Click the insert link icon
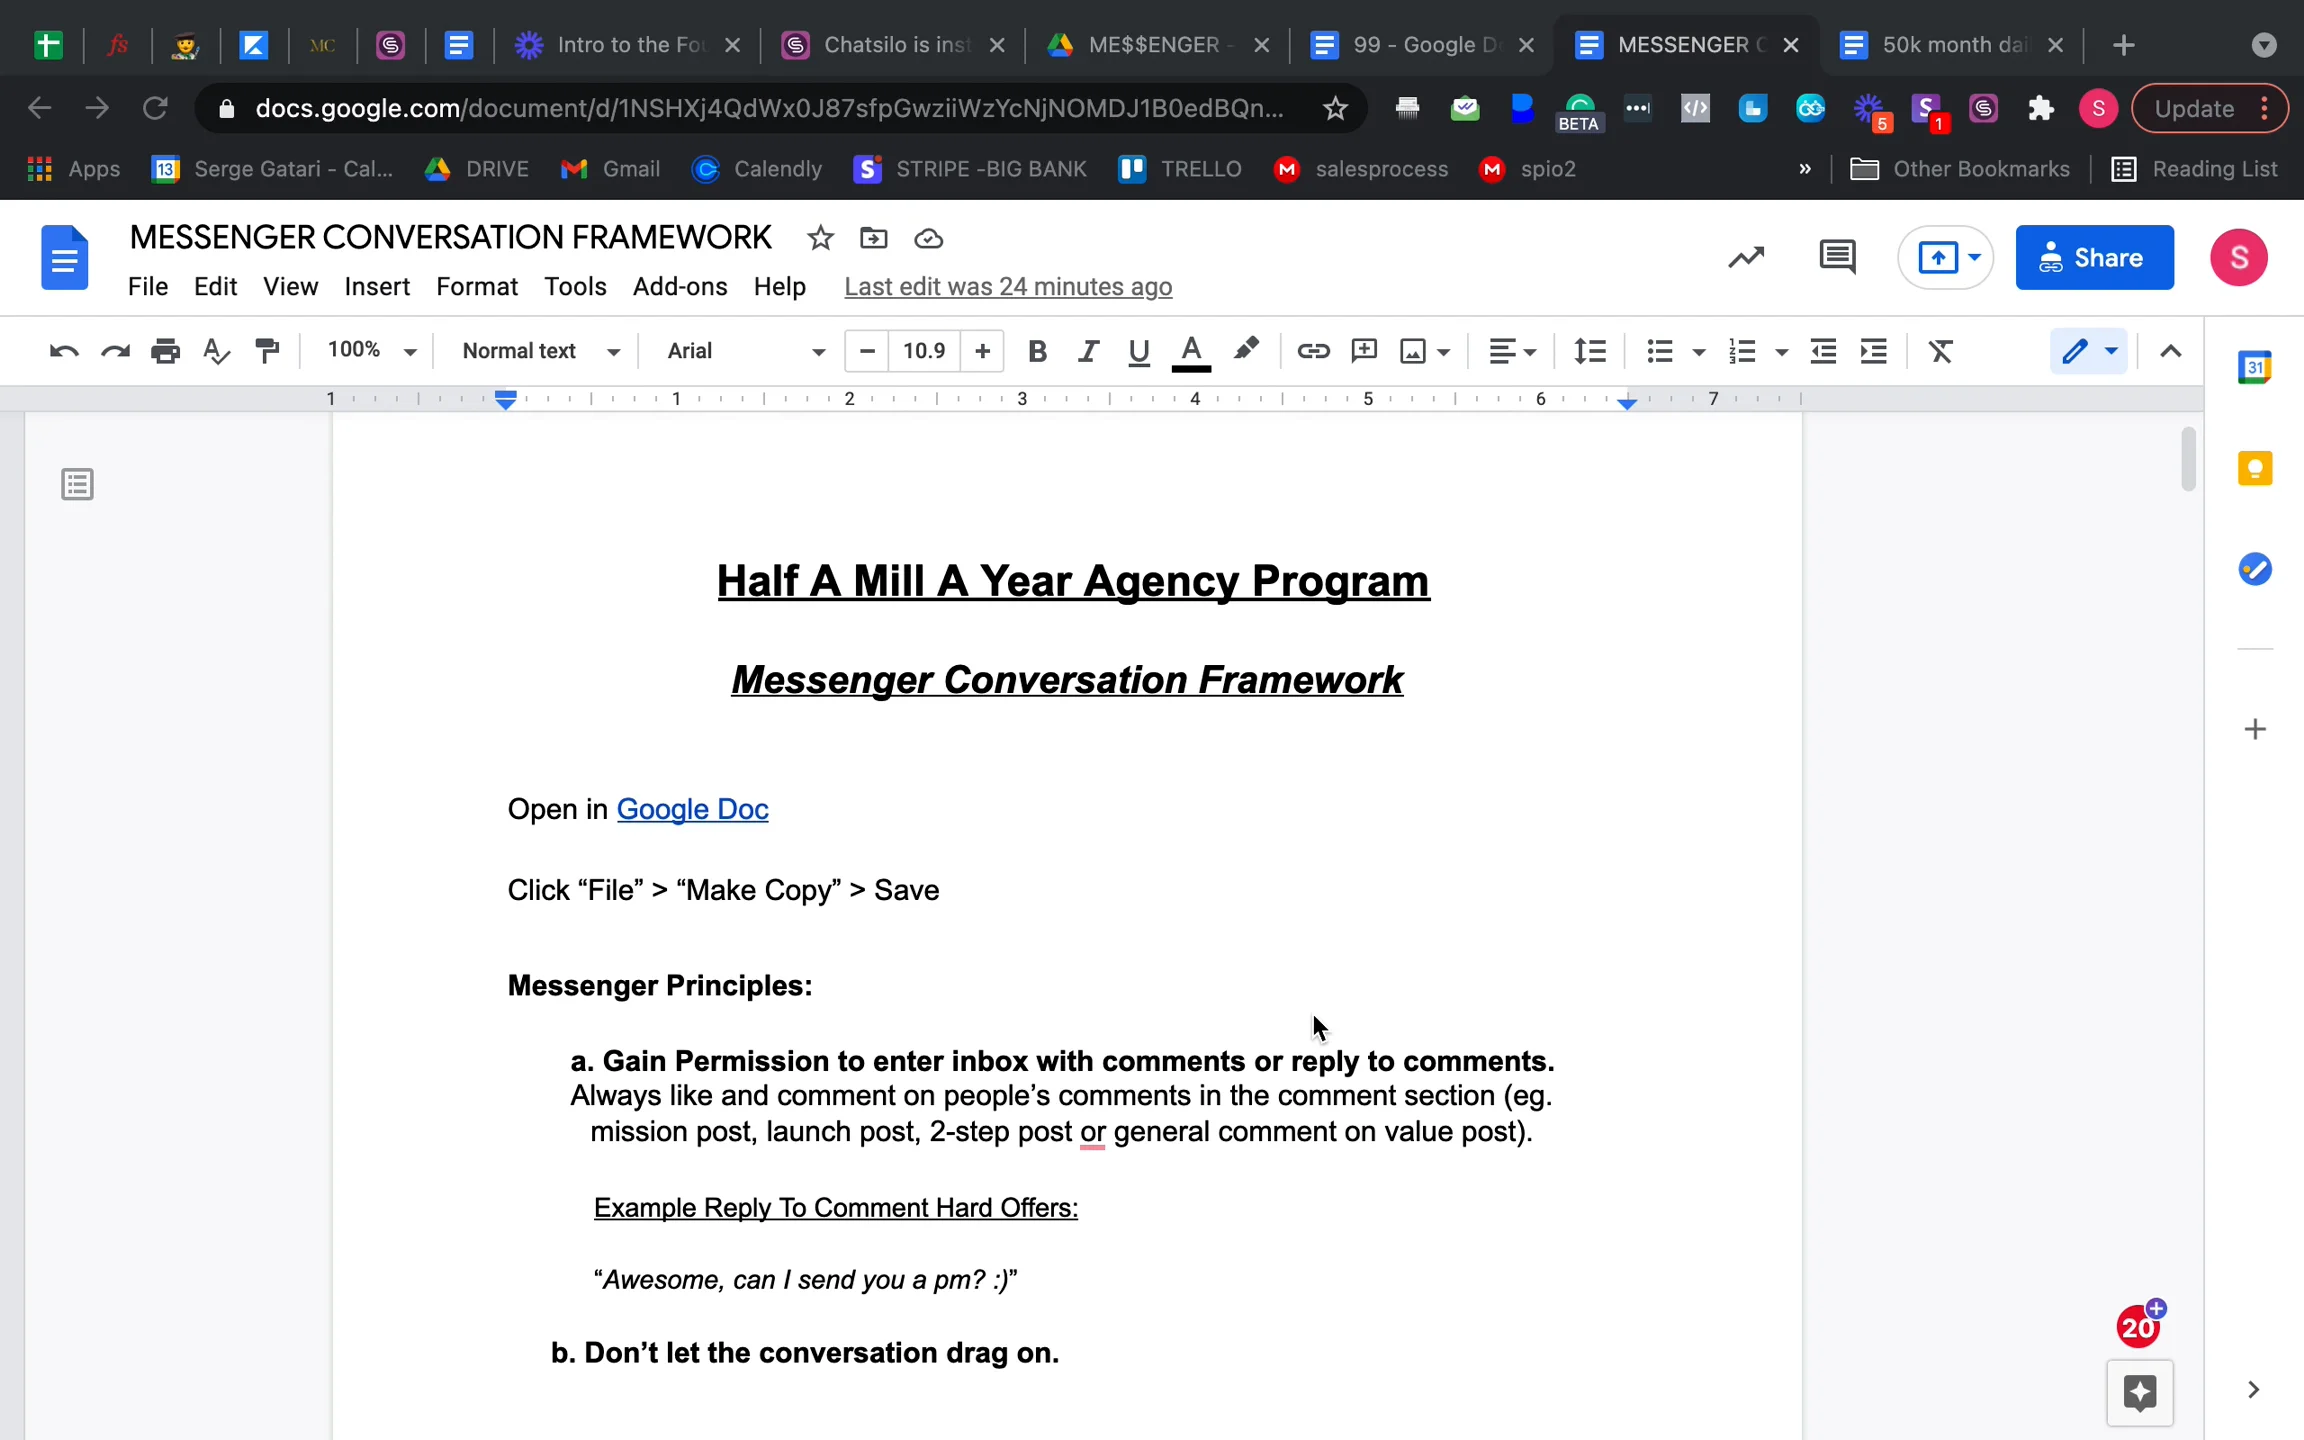 pyautogui.click(x=1313, y=351)
